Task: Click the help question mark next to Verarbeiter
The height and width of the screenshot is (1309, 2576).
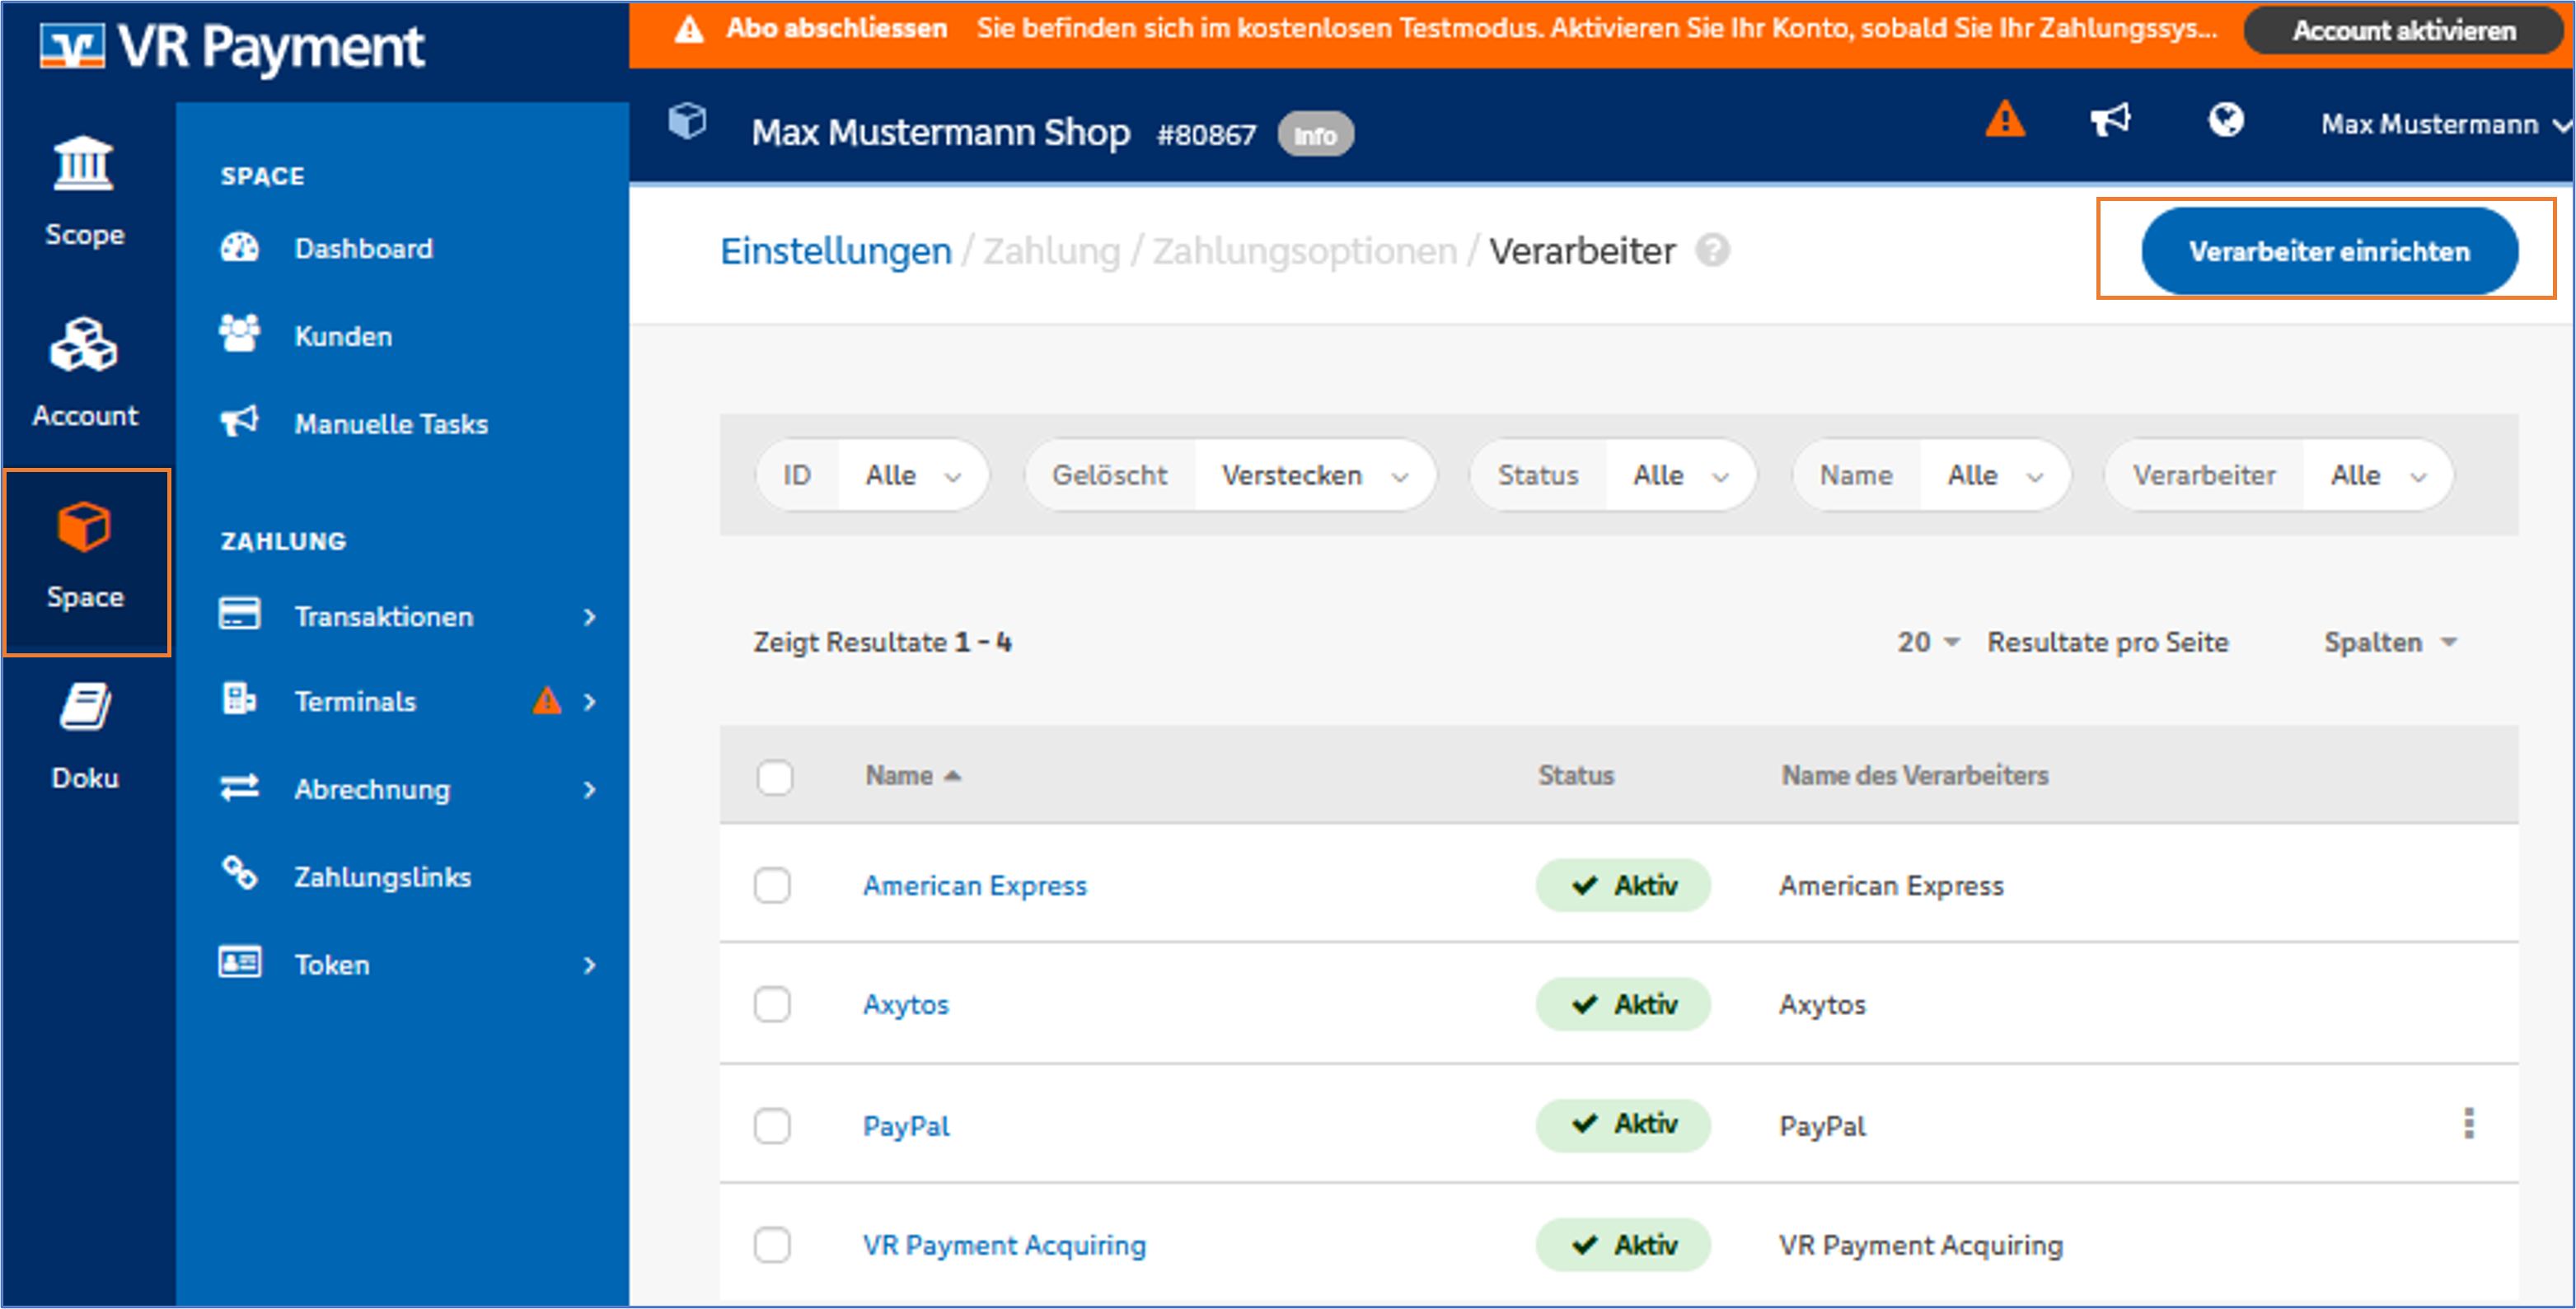Action: pos(1713,251)
